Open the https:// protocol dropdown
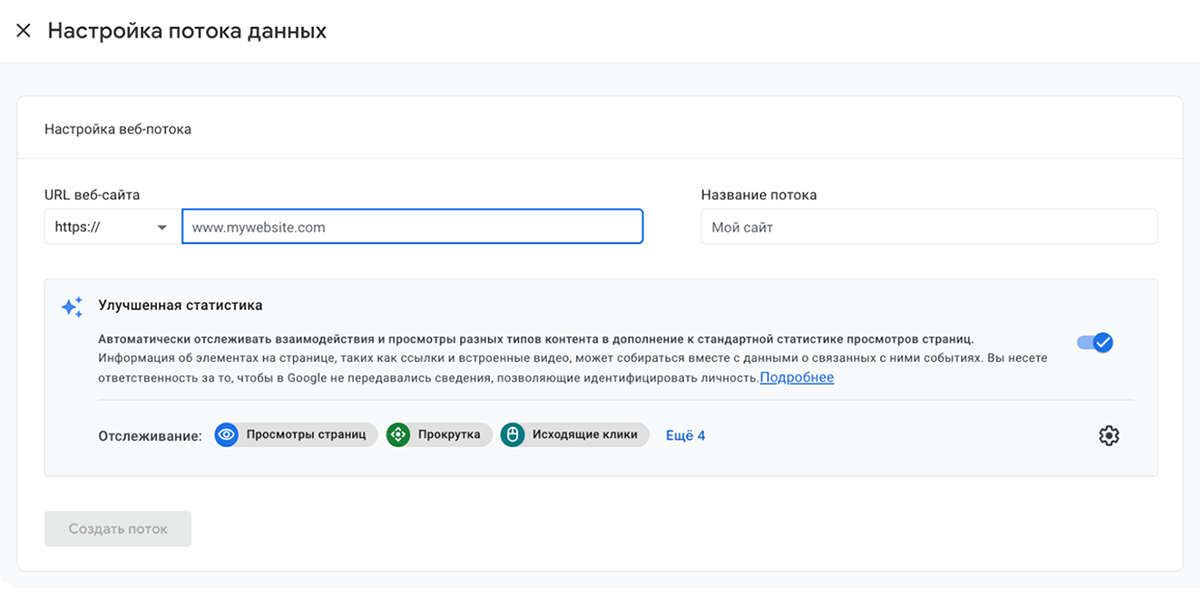The image size is (1200, 600). (x=111, y=227)
